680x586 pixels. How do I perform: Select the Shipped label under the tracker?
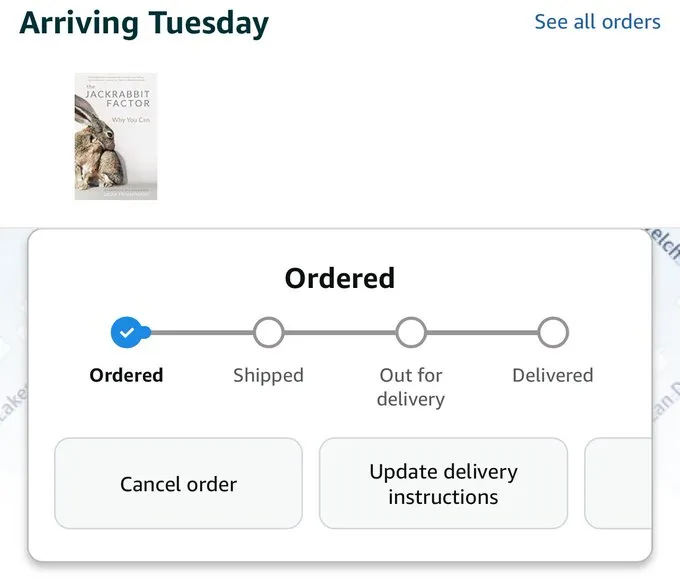268,375
